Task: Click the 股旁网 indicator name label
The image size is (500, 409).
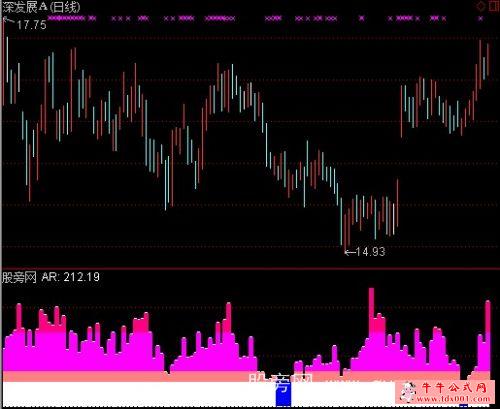Action: point(19,277)
